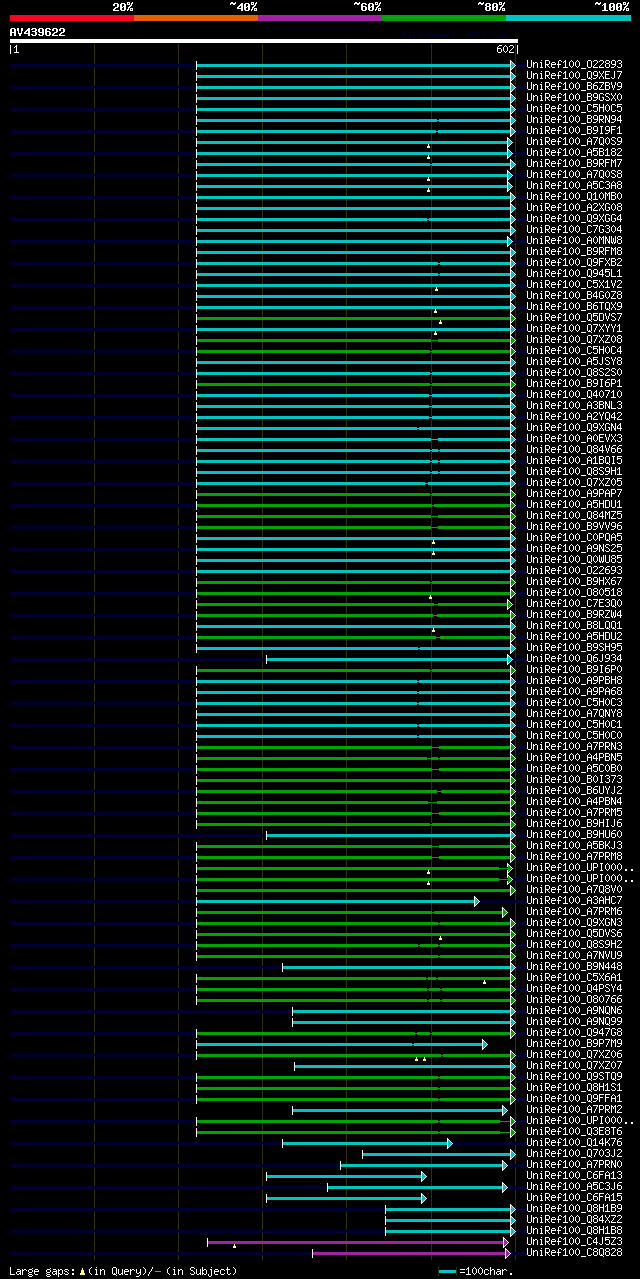The image size is (640, 1279).
Task: Click the red 20% identity legend segment
Action: (72, 18)
